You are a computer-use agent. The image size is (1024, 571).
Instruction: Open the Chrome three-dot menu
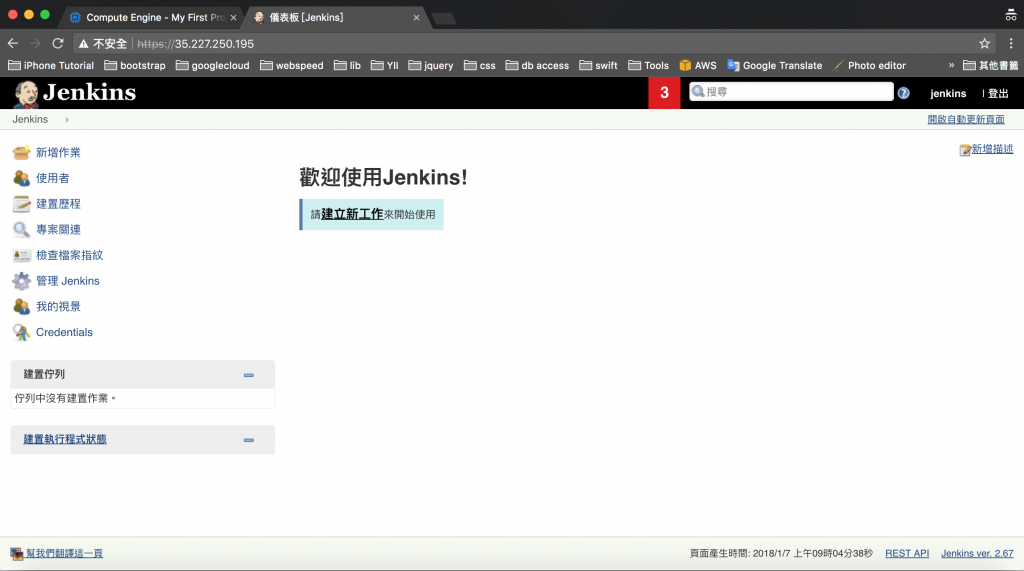[1011, 44]
